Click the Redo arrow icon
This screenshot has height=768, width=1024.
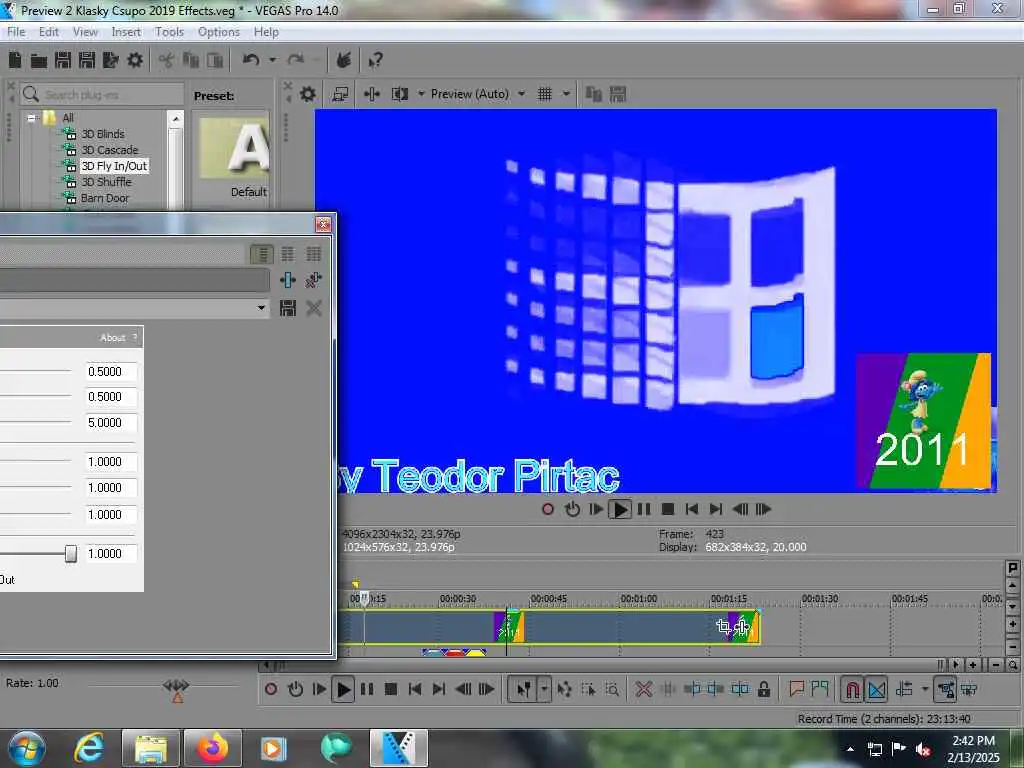[x=296, y=60]
